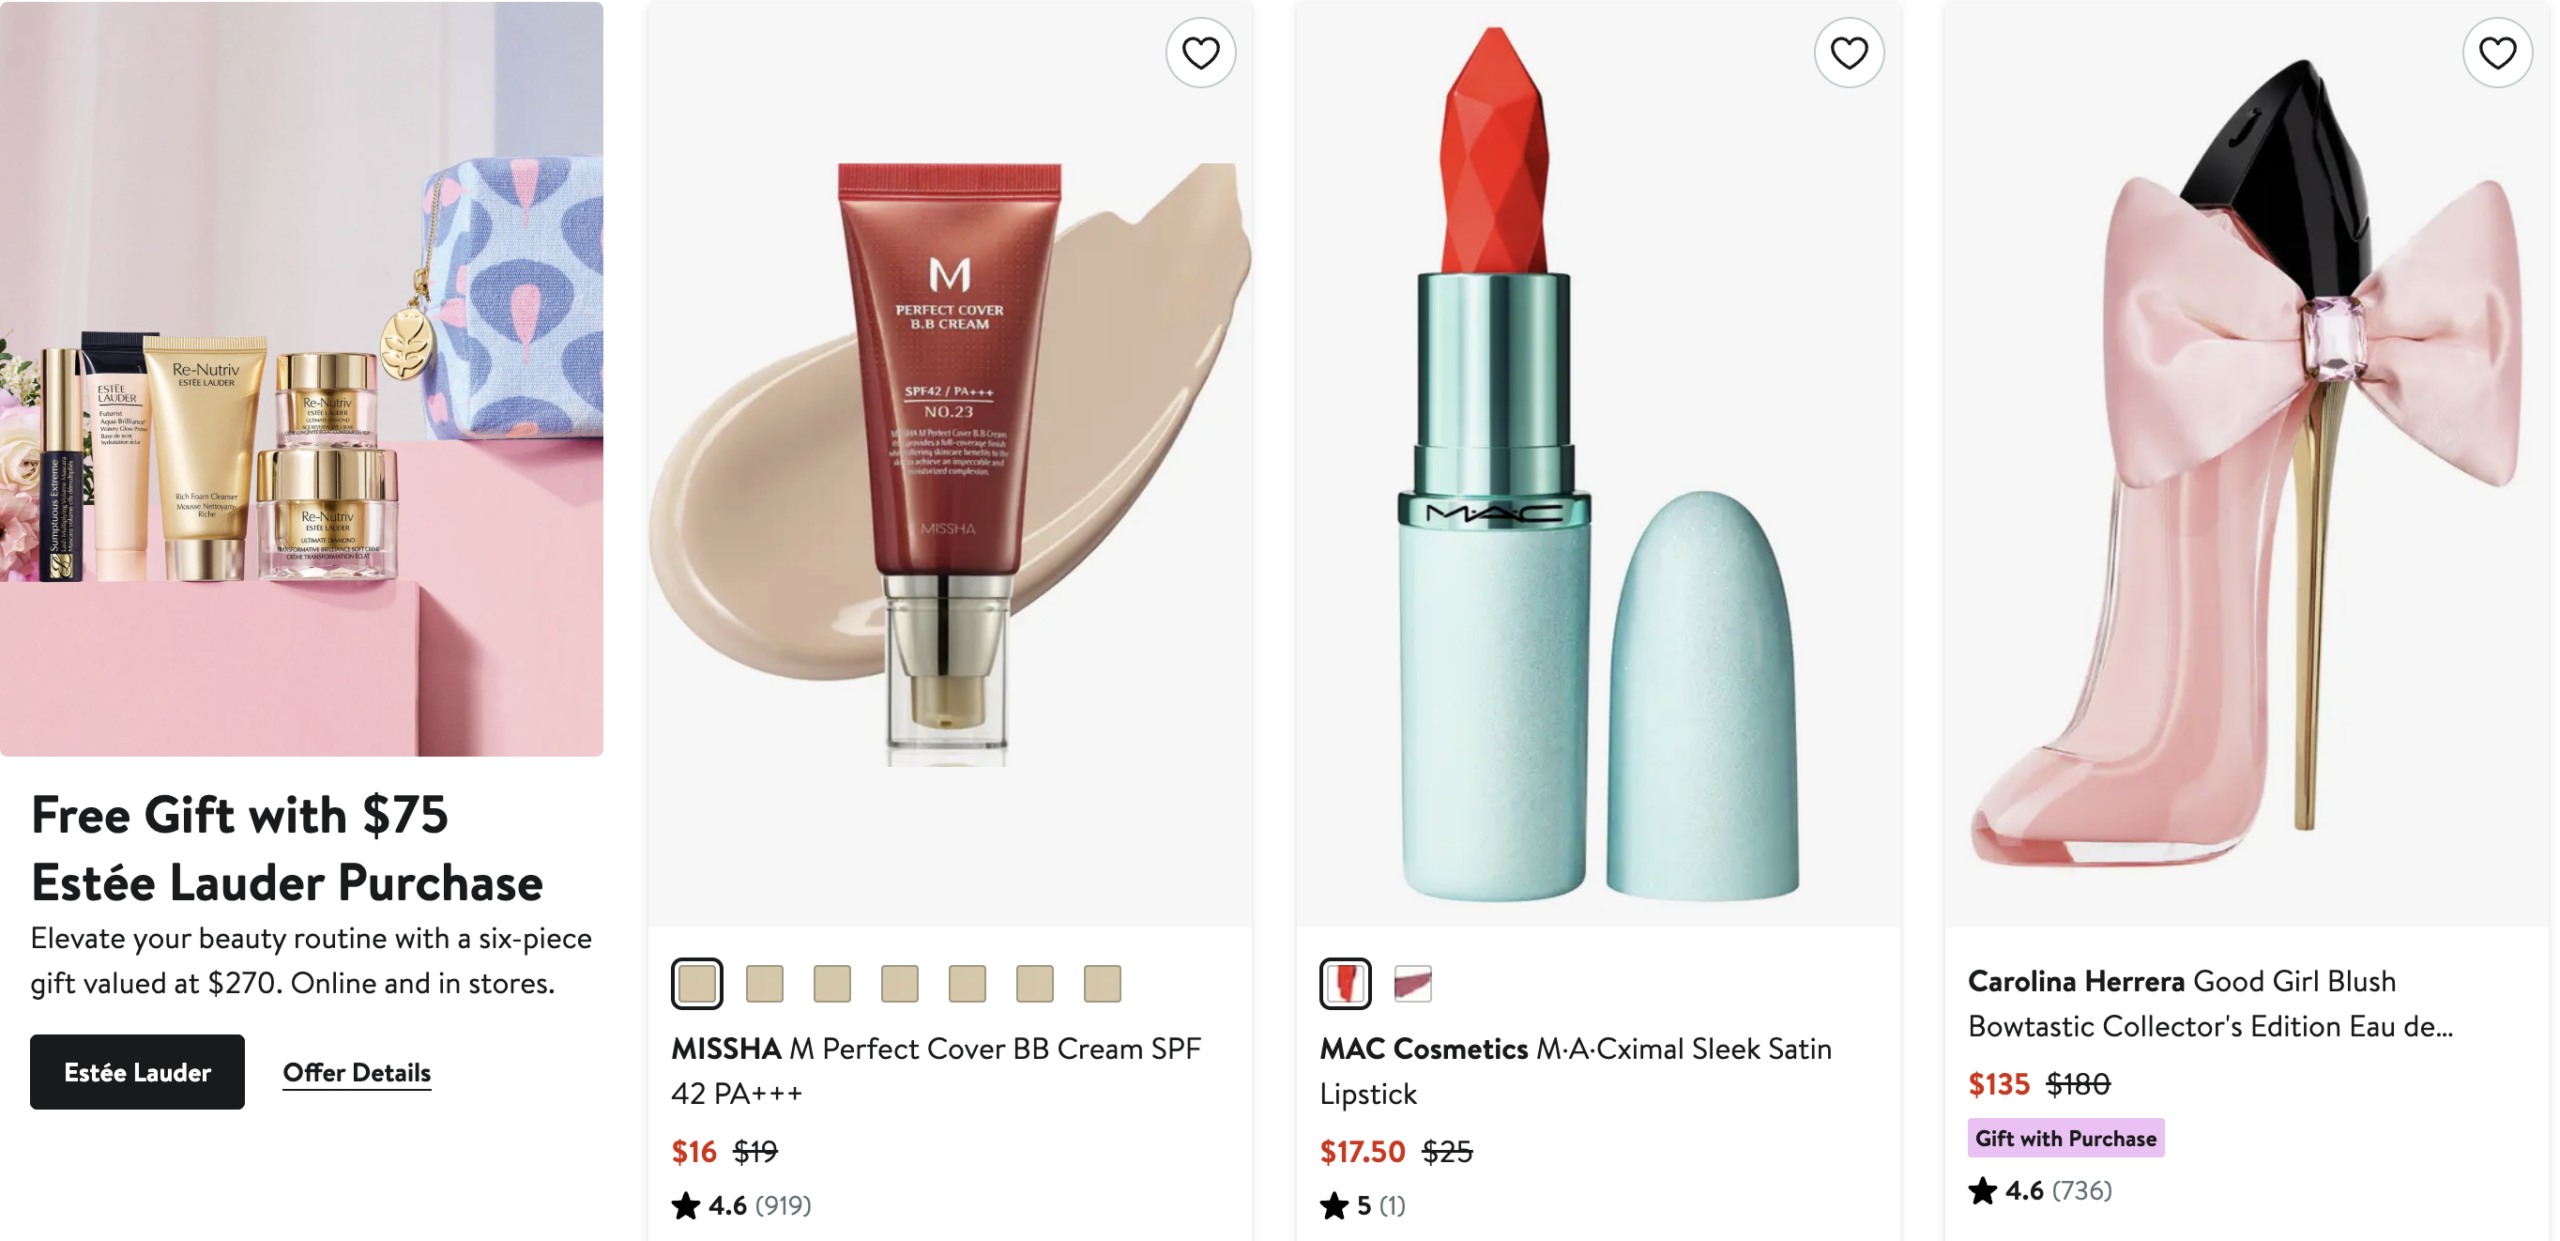Viewport: 2560px width, 1241px height.
Task: View the MAC lipstick product image
Action: point(1597,464)
